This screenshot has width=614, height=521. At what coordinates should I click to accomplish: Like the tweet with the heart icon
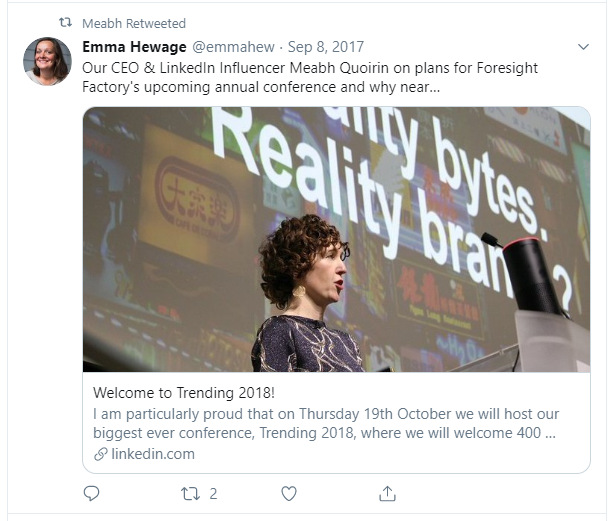click(289, 494)
